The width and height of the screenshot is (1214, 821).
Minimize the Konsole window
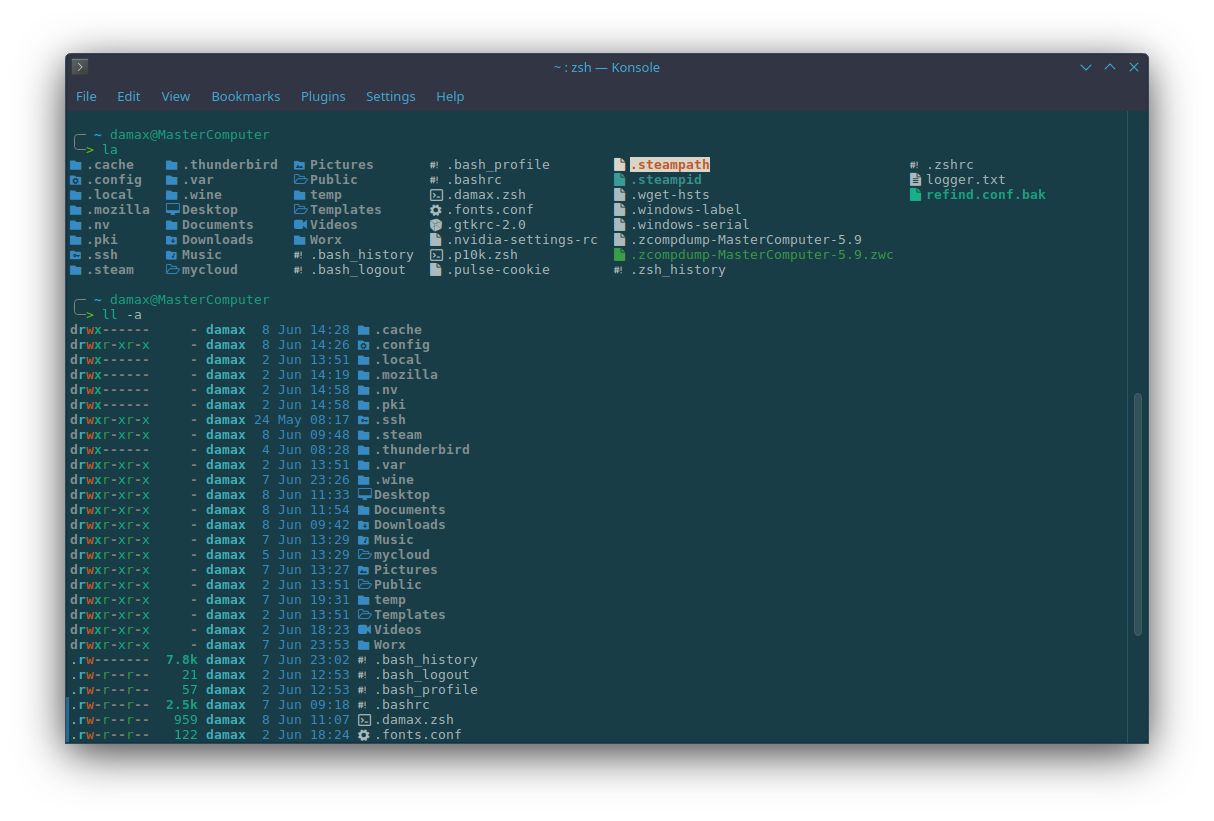1086,67
